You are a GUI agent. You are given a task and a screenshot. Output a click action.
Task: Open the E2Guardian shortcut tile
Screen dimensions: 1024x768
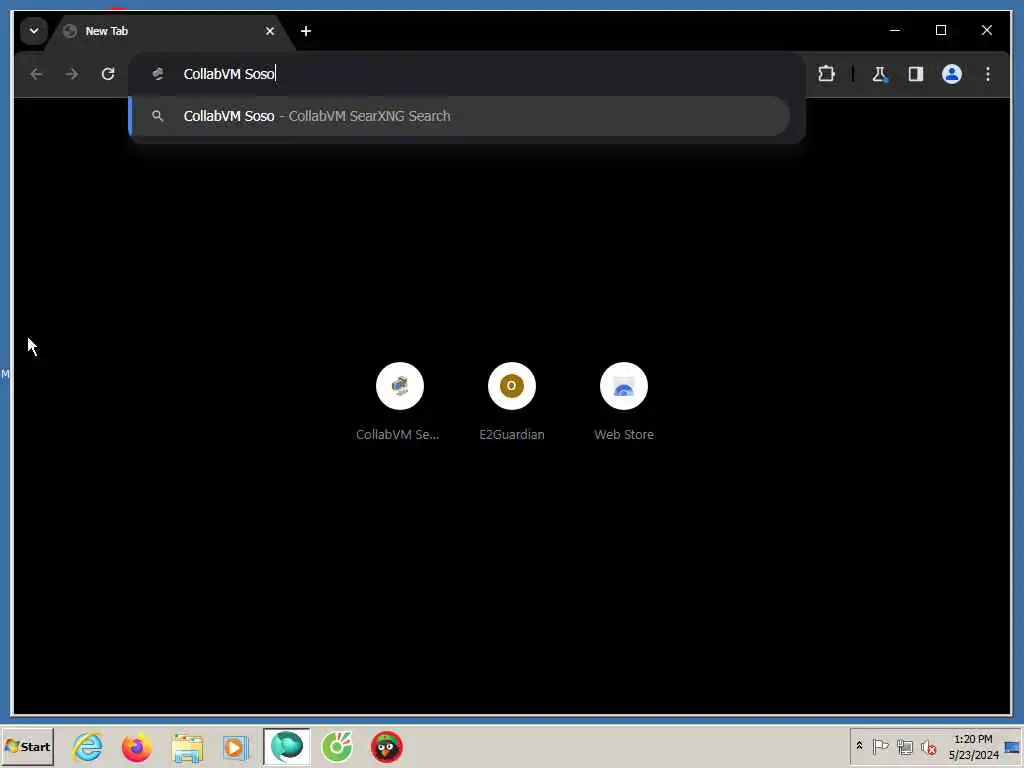[511, 402]
